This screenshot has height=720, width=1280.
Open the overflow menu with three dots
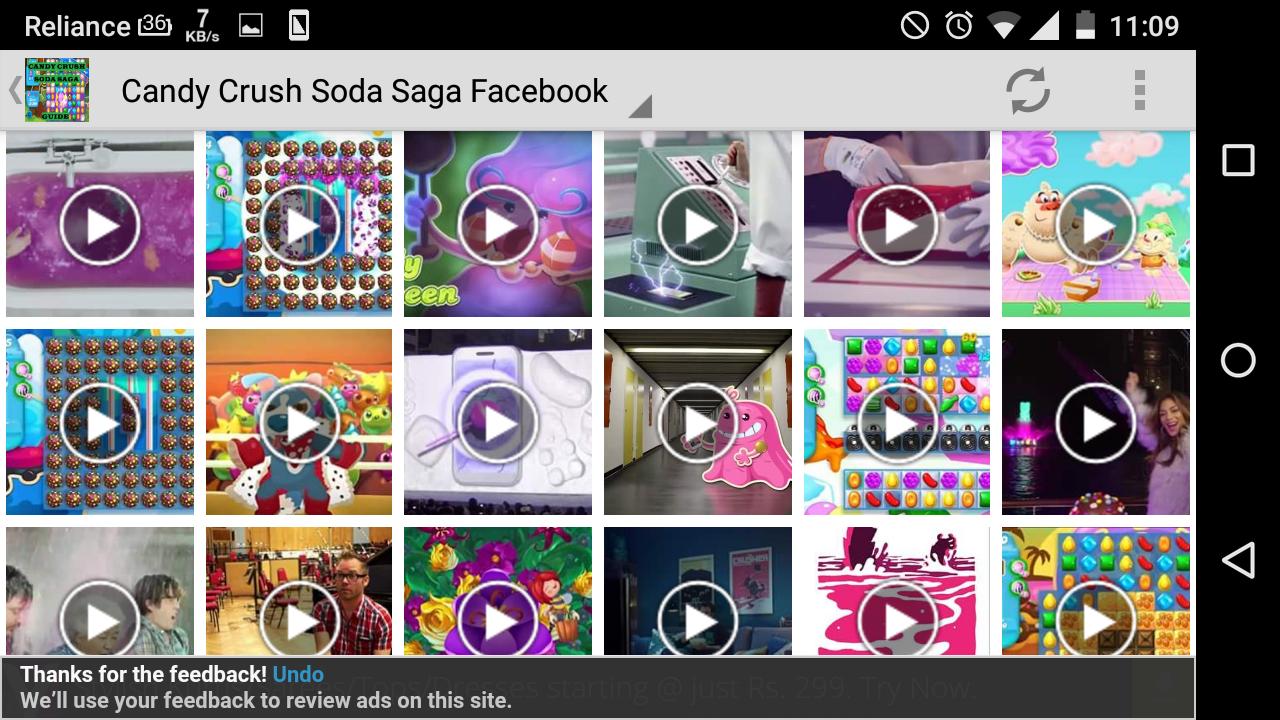click(x=1138, y=91)
